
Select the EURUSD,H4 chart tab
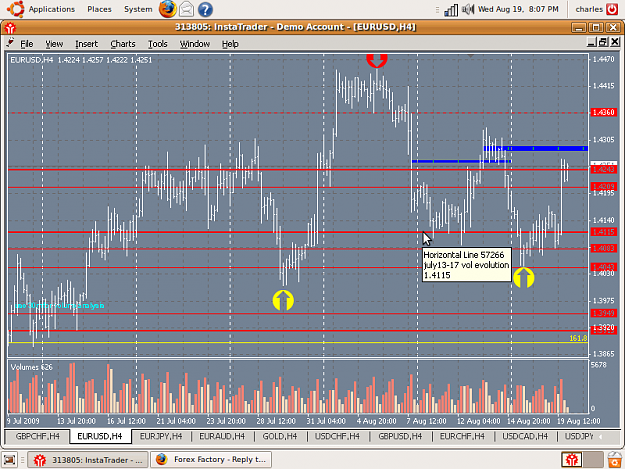pyautogui.click(x=100, y=436)
